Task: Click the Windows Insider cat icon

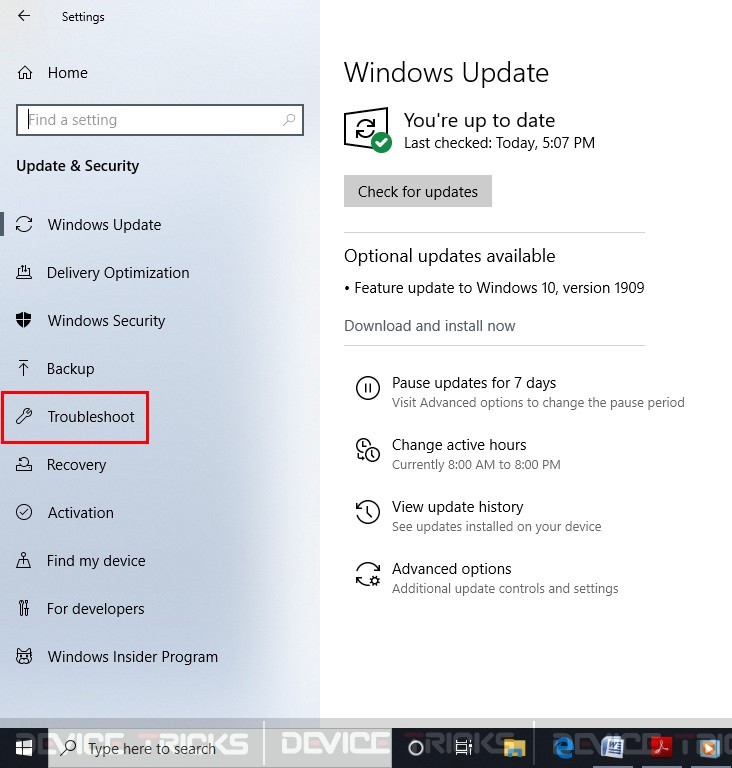Action: pyautogui.click(x=24, y=656)
